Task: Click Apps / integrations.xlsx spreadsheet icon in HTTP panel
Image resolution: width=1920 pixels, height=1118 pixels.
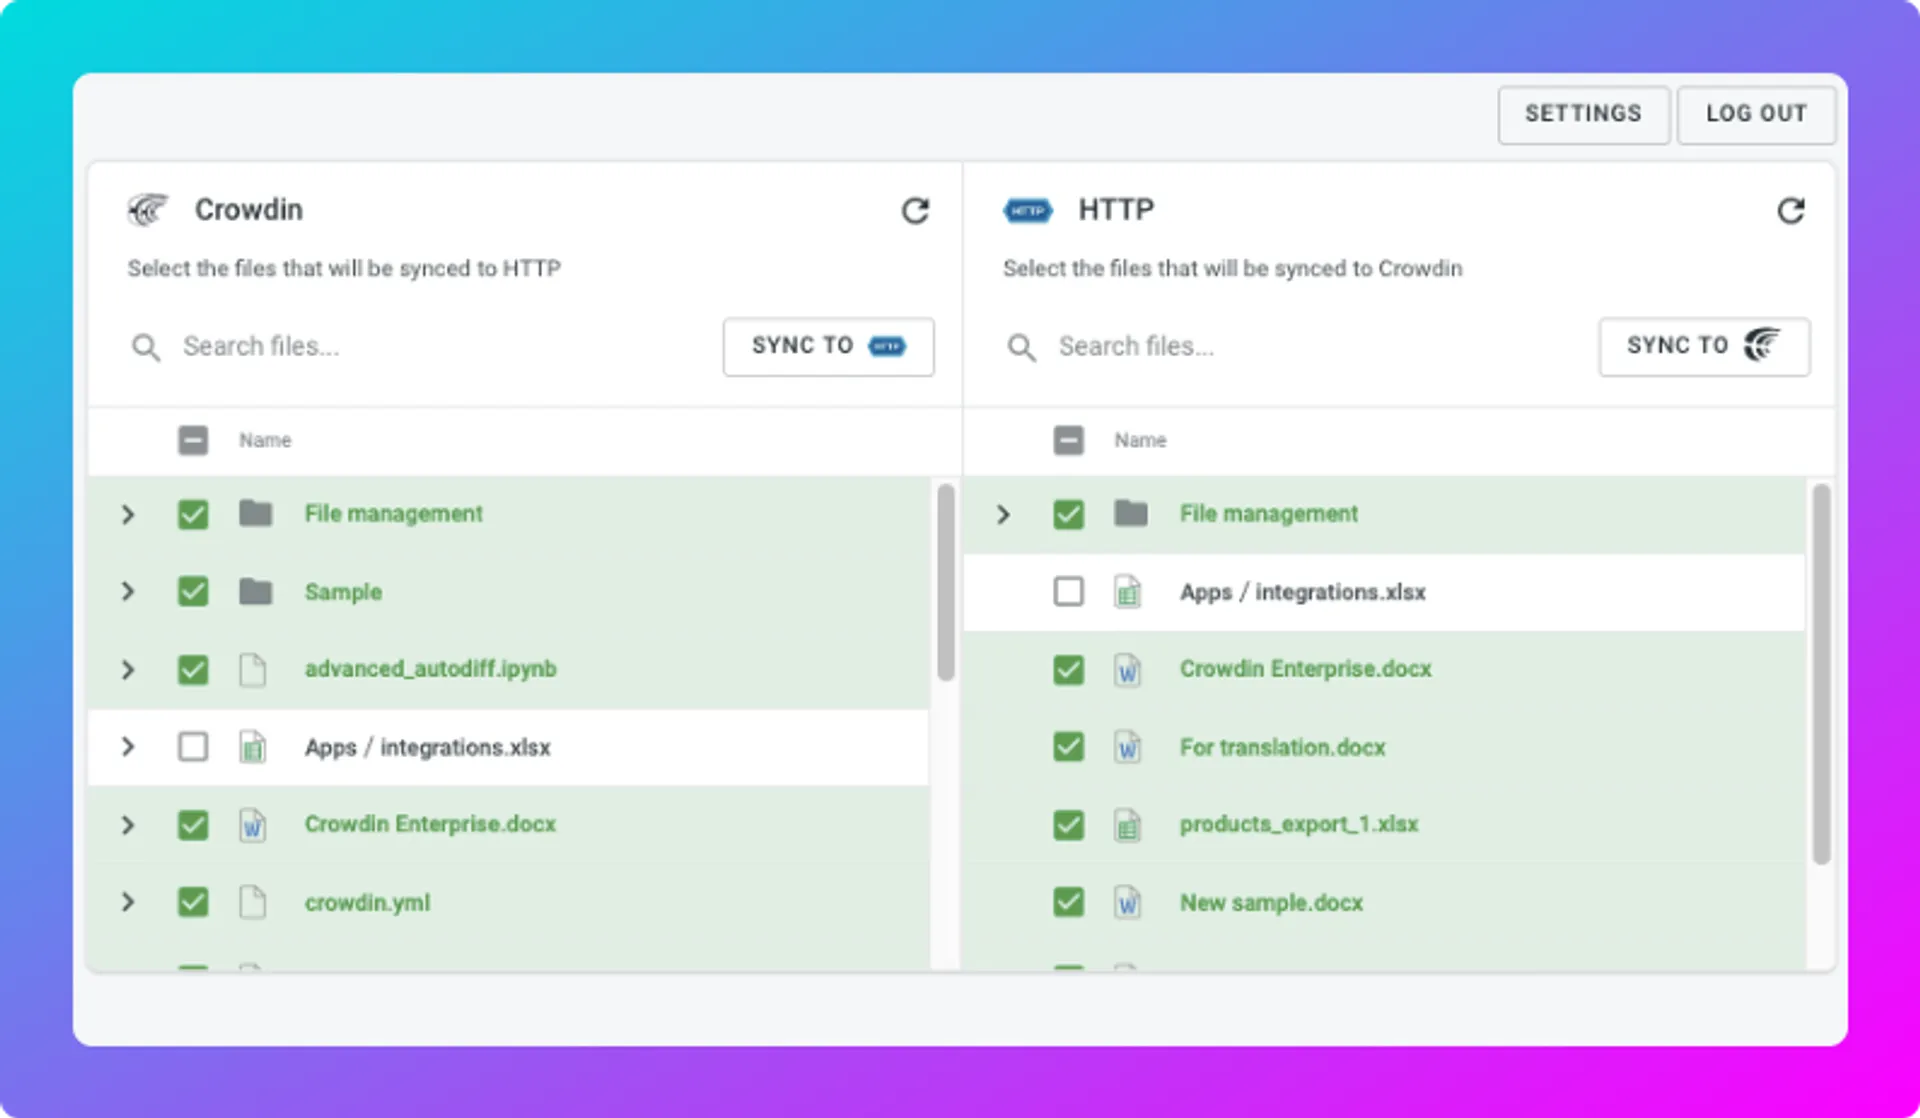Action: click(x=1128, y=592)
